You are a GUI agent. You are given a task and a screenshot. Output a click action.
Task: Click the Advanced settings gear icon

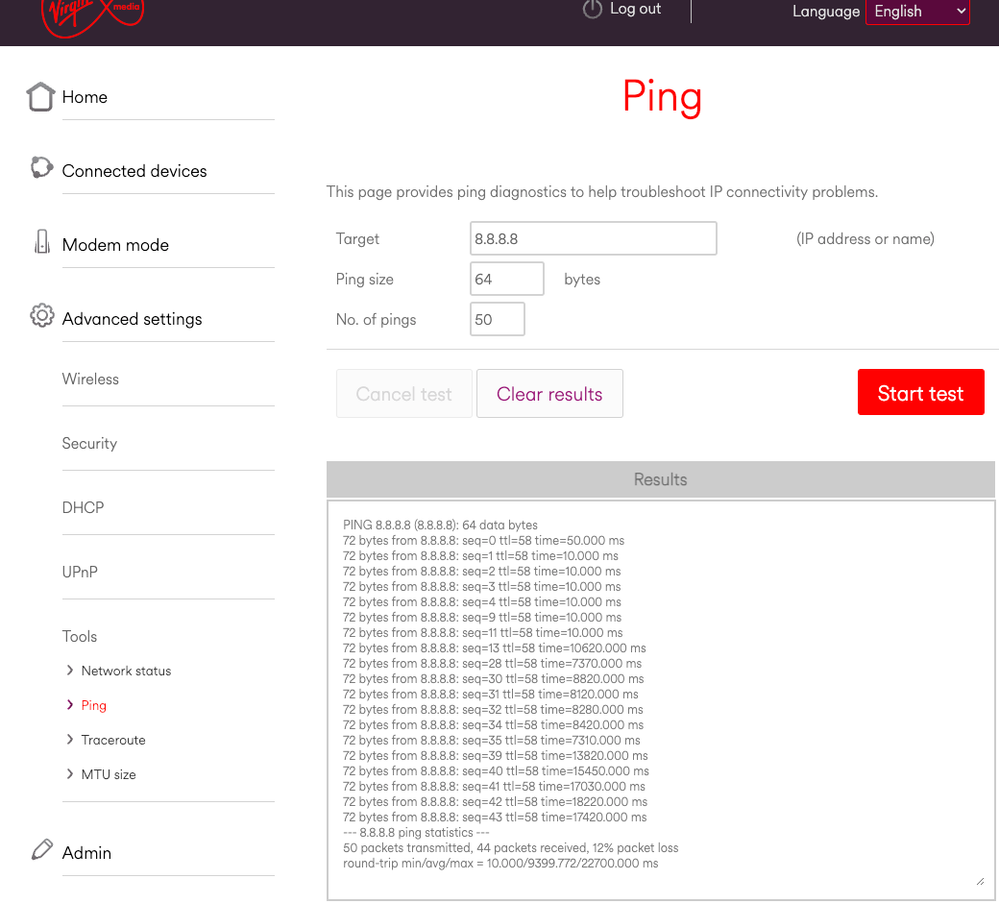pyautogui.click(x=42, y=315)
